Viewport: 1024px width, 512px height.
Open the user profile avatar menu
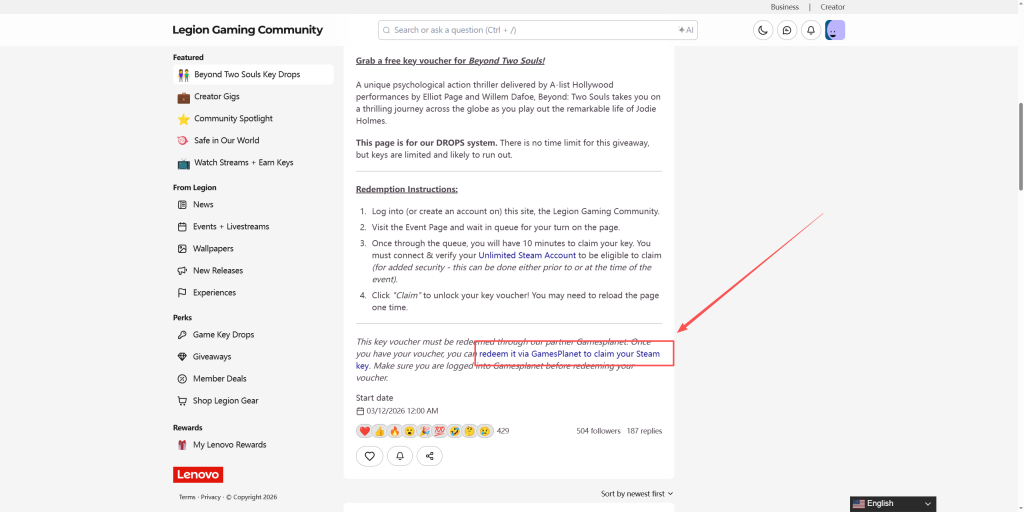point(835,30)
